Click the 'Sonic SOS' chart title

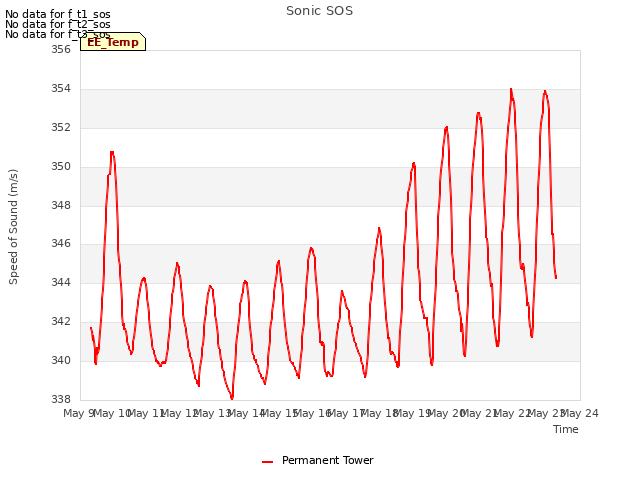coord(319,11)
